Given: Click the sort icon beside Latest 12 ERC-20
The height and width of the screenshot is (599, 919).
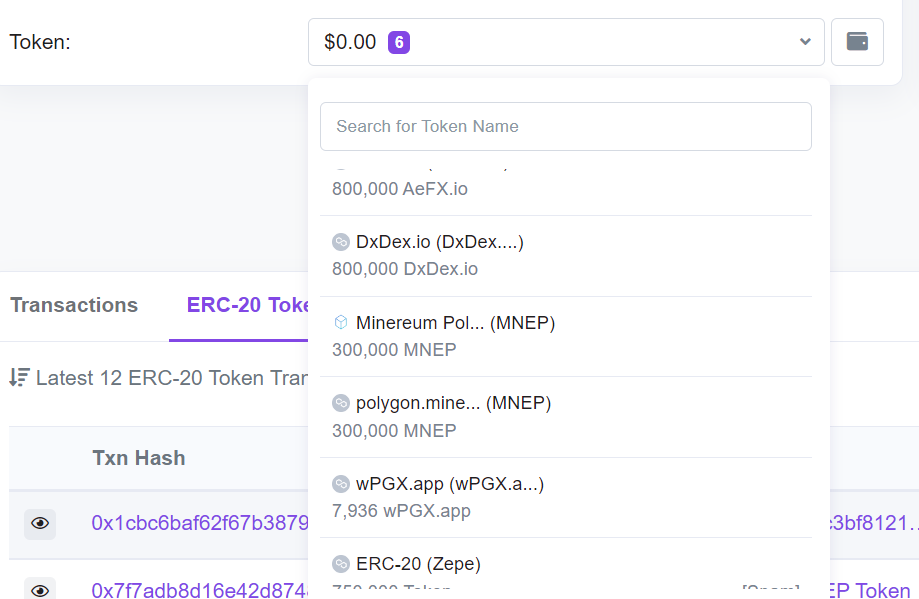Looking at the screenshot, I should [x=19, y=377].
